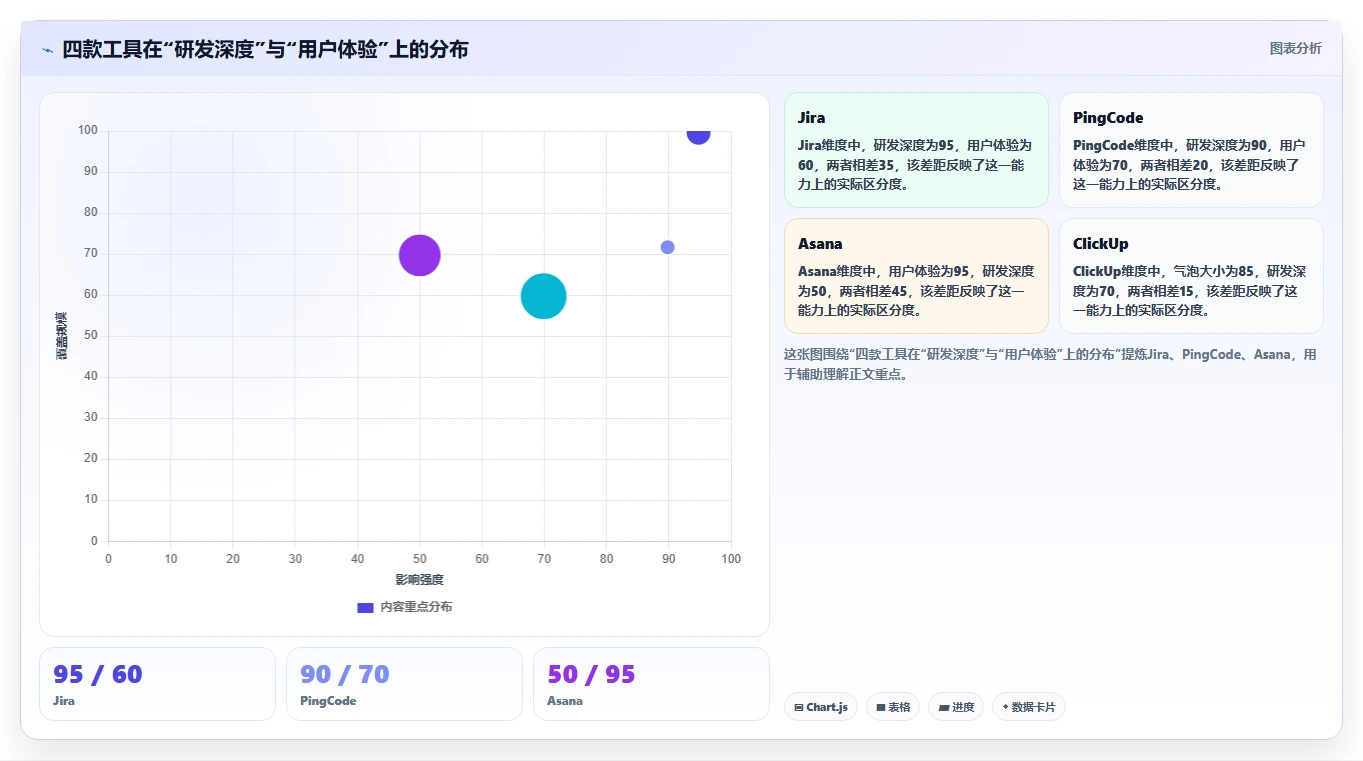Click the lightning icon beside the title
Screen dimensions: 1363x761
tap(47, 50)
